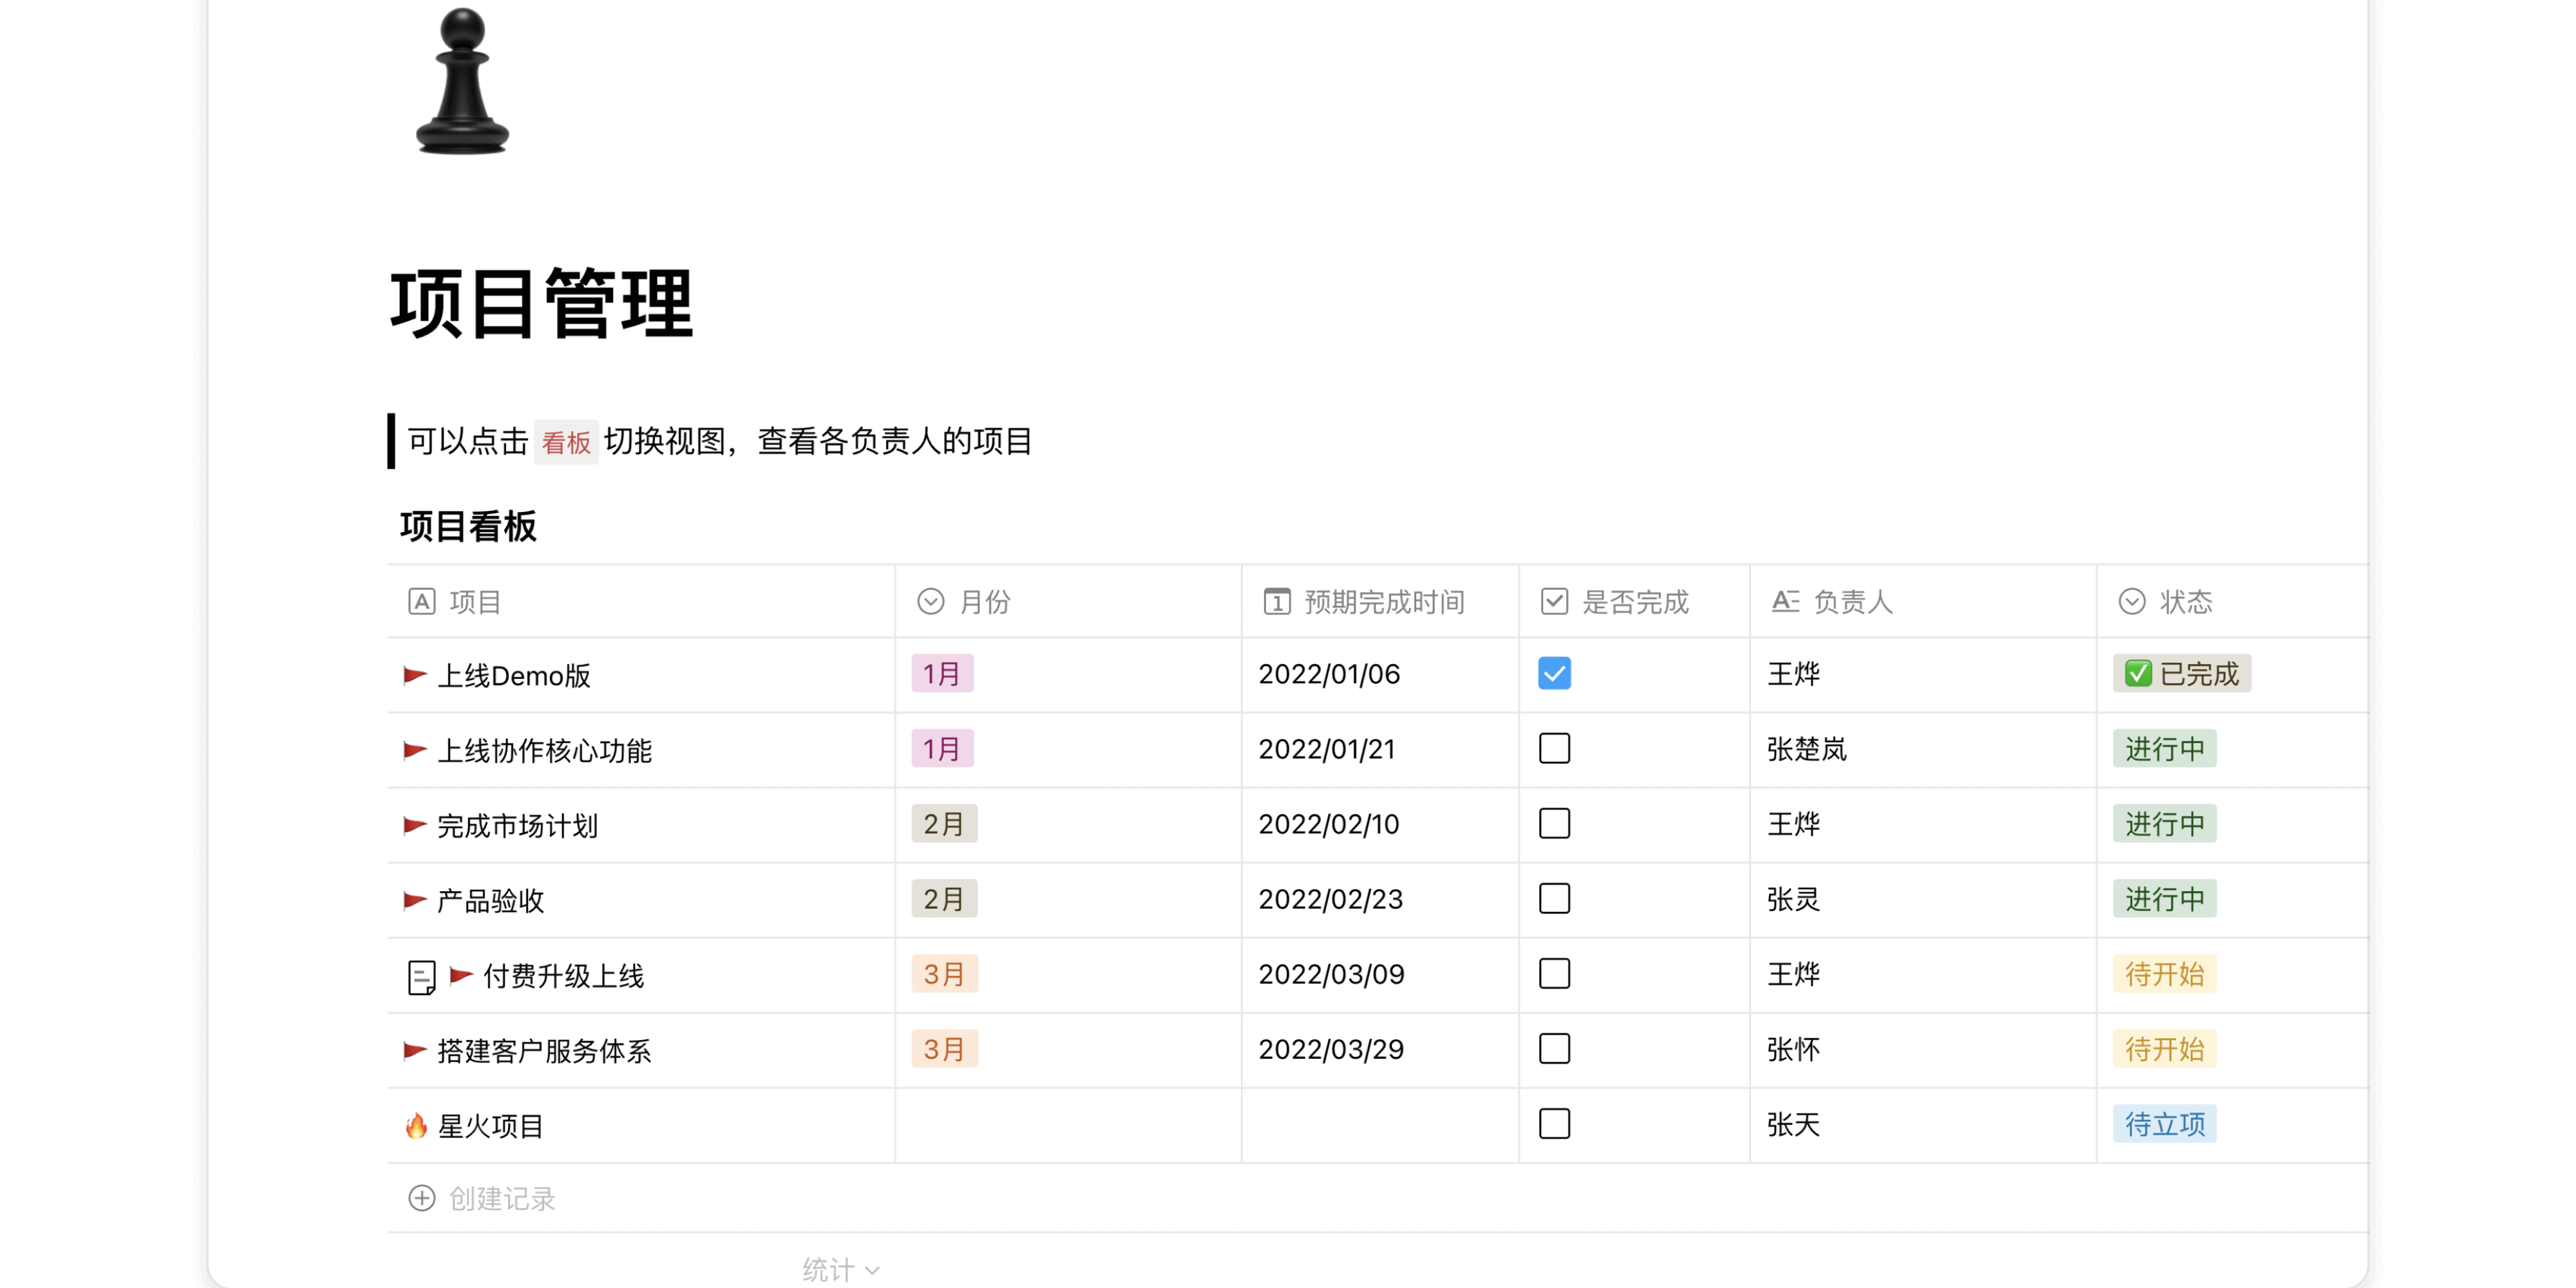The height and width of the screenshot is (1288, 2576).
Task: Click the page icon beside 付费升级上线
Action: (422, 976)
